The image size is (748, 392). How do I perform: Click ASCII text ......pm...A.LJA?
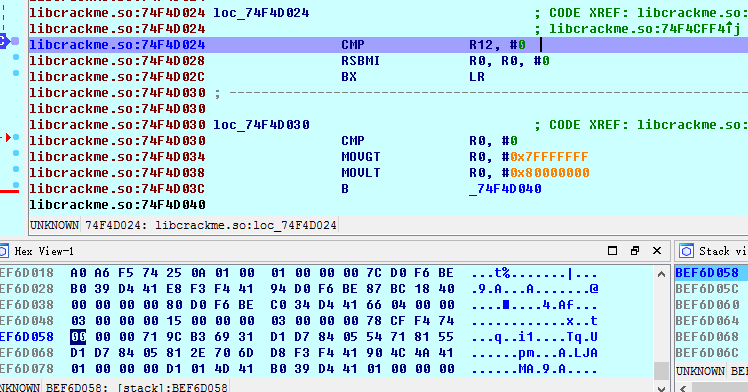534,353
